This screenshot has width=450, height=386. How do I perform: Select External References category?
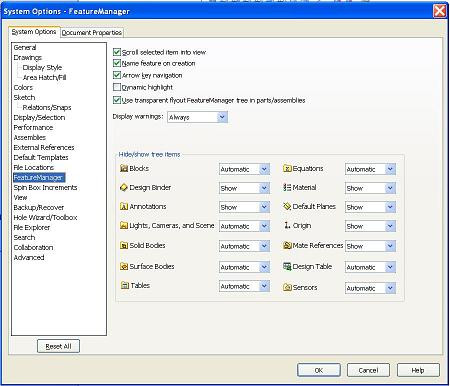click(x=44, y=147)
